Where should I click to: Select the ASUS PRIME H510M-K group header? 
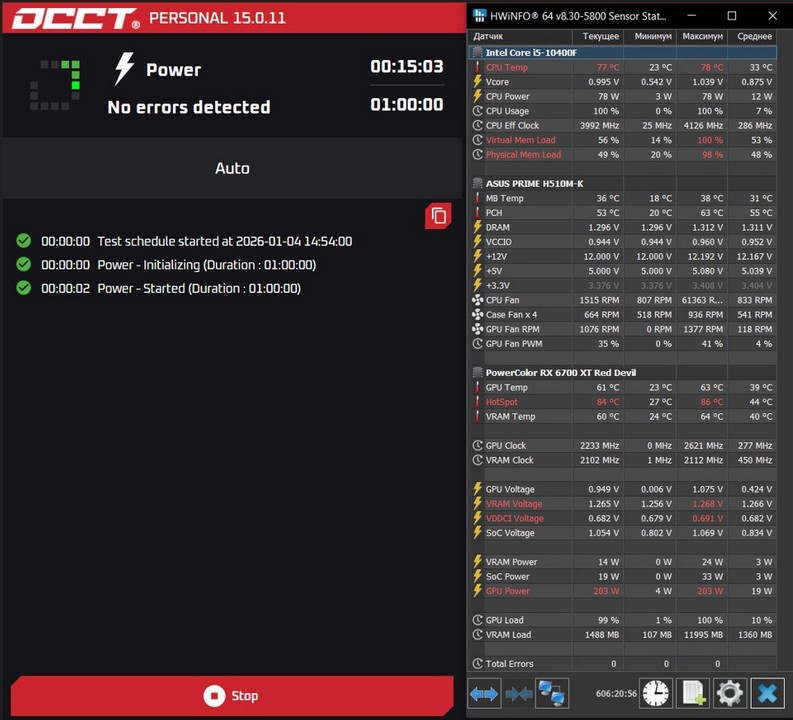623,184
